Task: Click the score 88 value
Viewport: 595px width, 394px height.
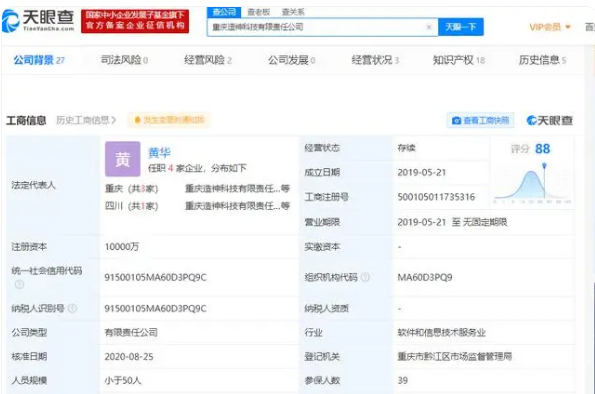Action: tap(543, 149)
